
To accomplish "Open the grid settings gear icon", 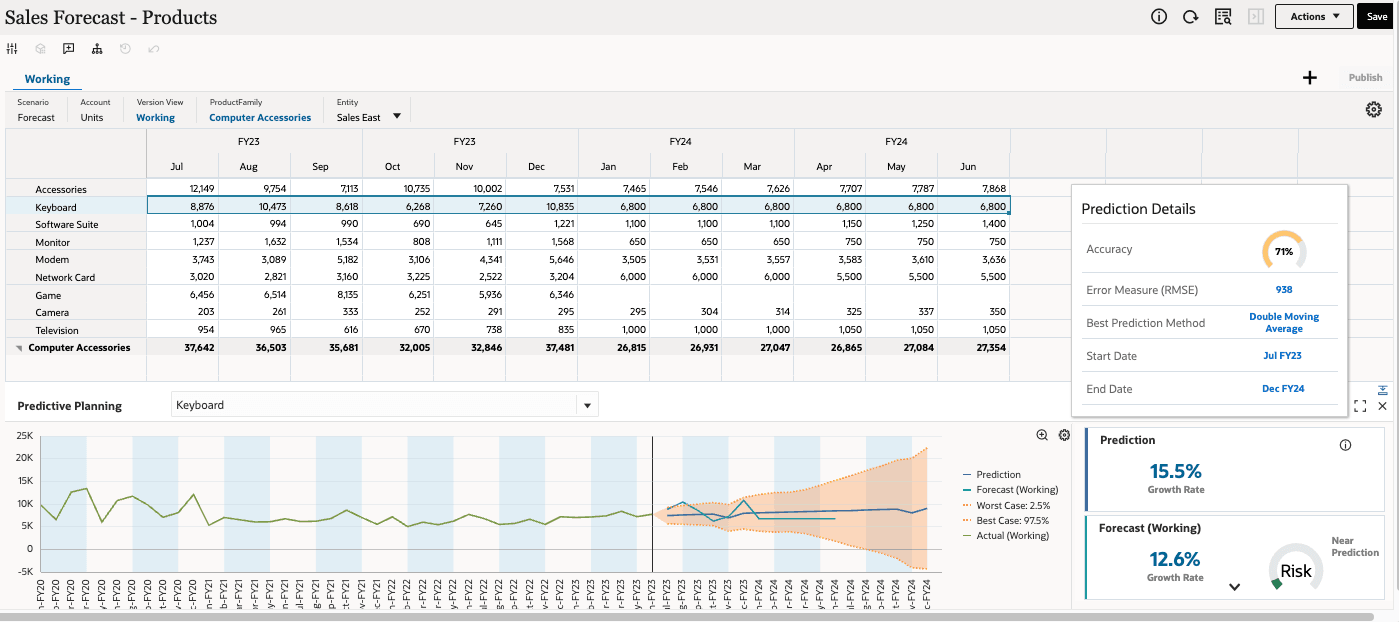I will tap(1373, 110).
